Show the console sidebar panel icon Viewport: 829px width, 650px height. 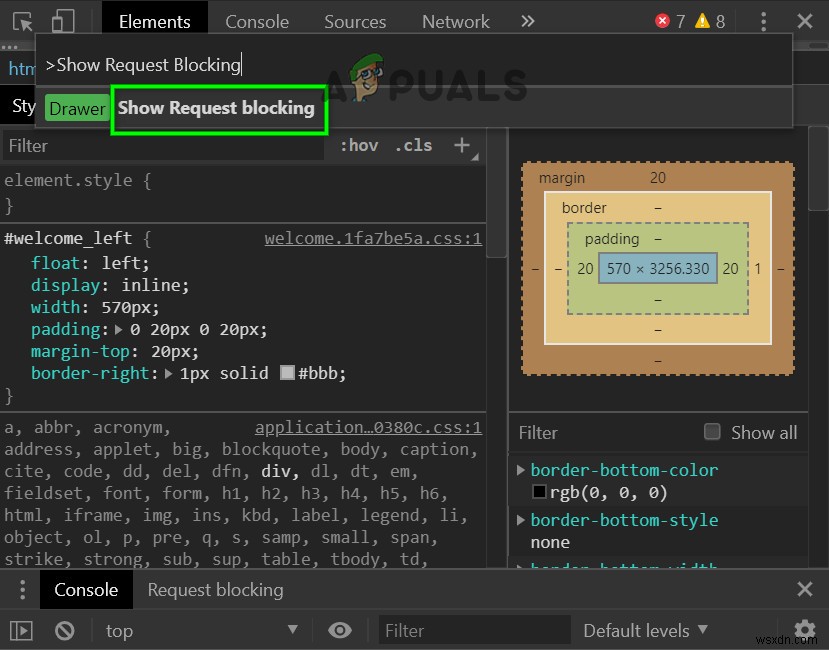(21, 630)
